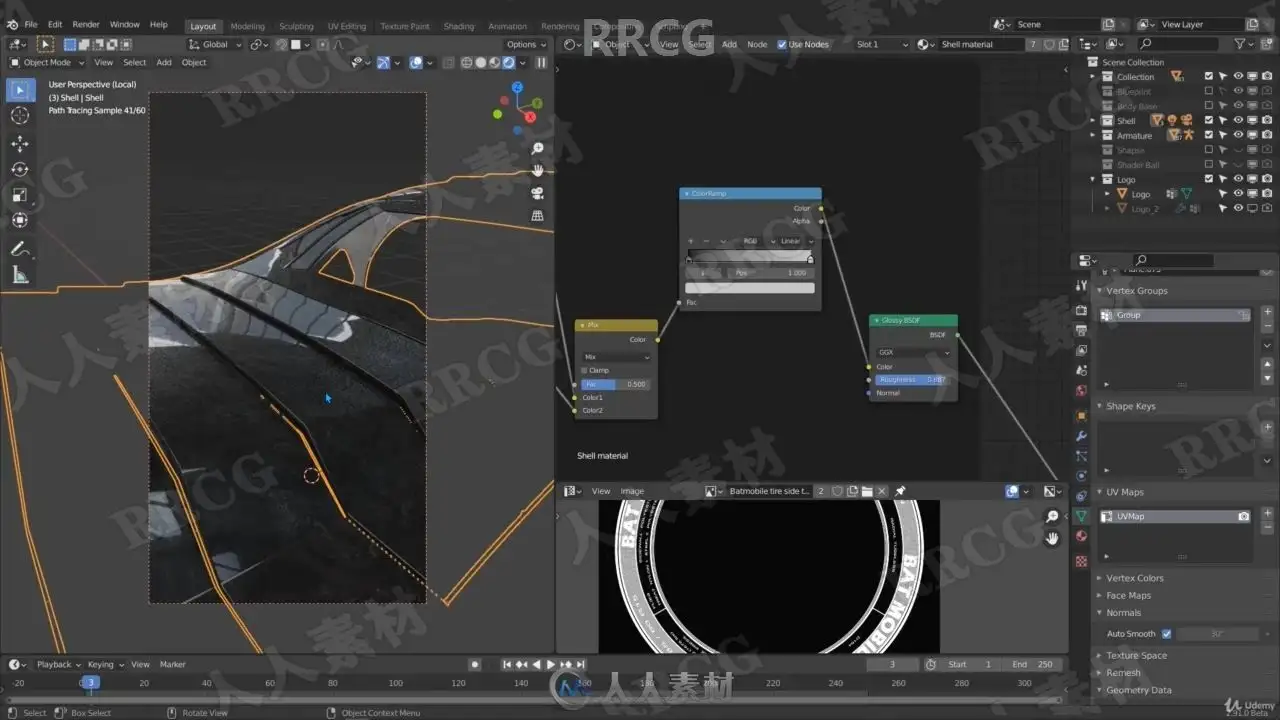Viewport: 1280px width, 720px height.
Task: Switch to the Modeling workspace tab
Action: coord(248,26)
